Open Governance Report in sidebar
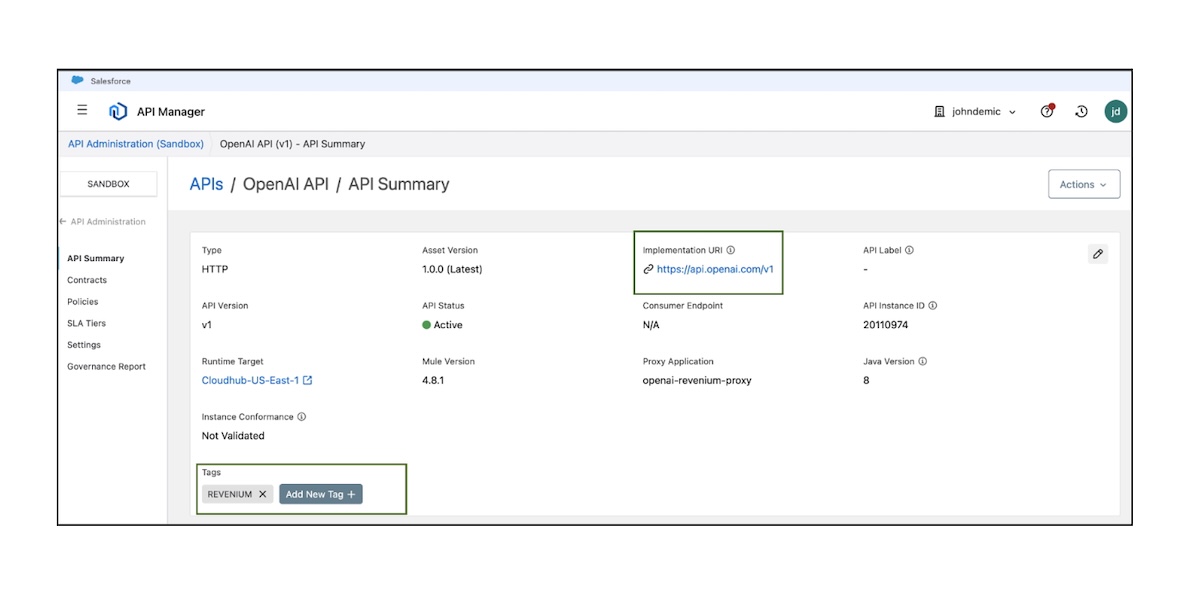Viewport: 1200px width, 599px height. pos(106,367)
